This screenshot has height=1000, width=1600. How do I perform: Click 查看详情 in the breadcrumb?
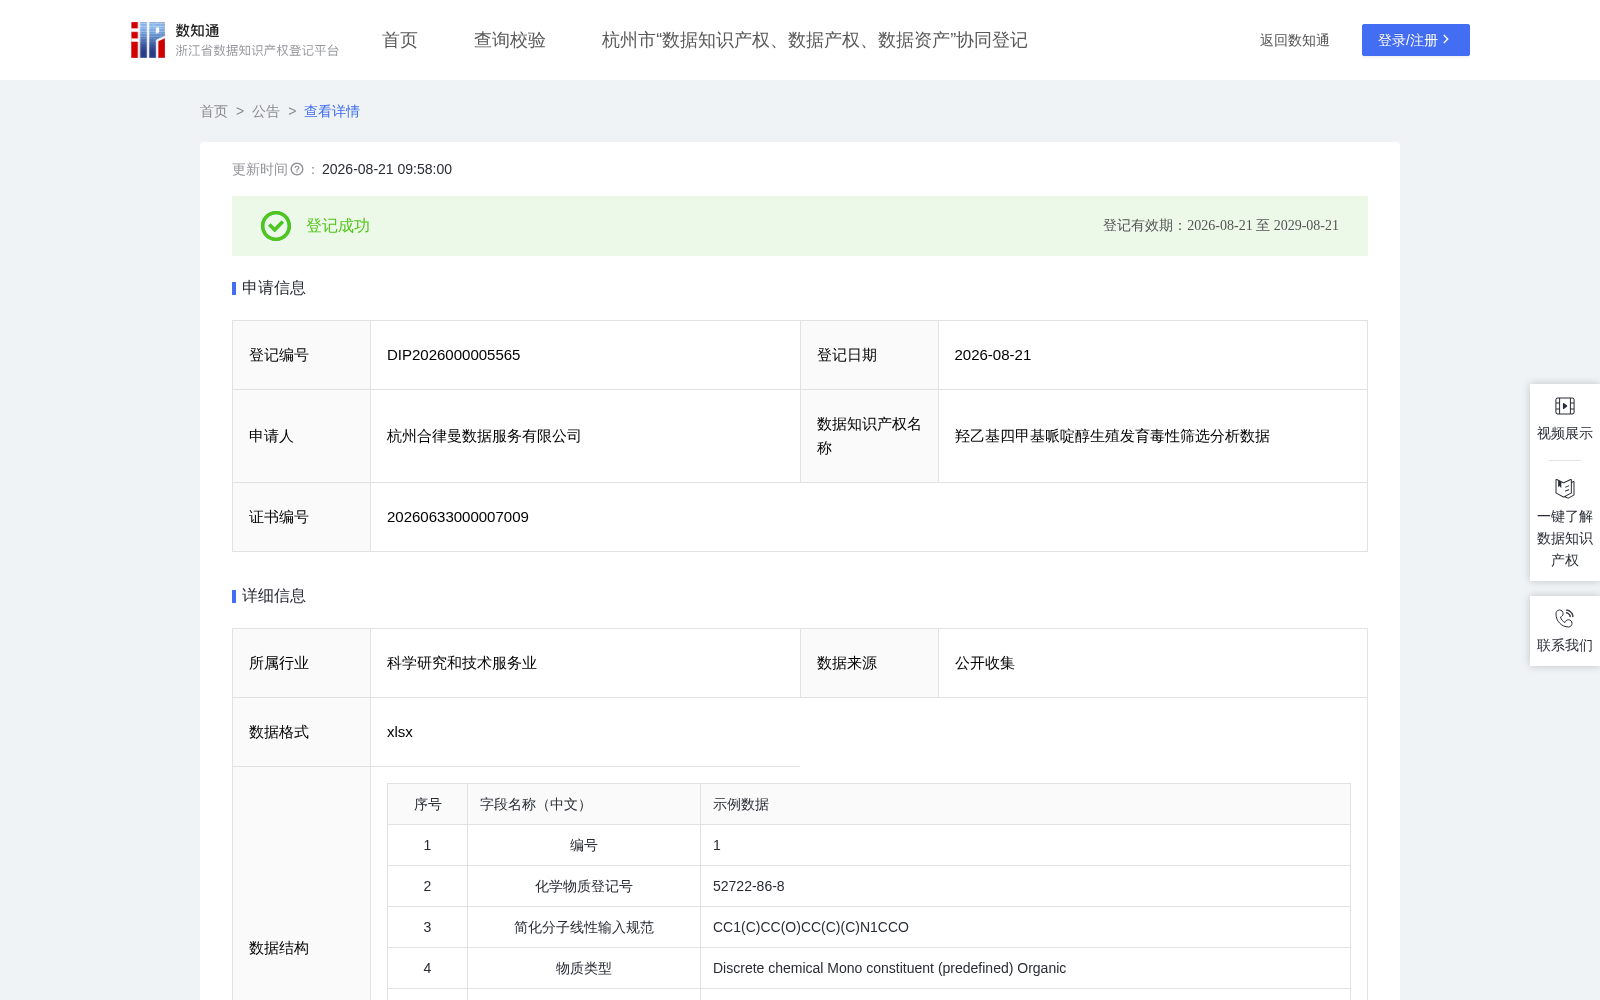(332, 111)
